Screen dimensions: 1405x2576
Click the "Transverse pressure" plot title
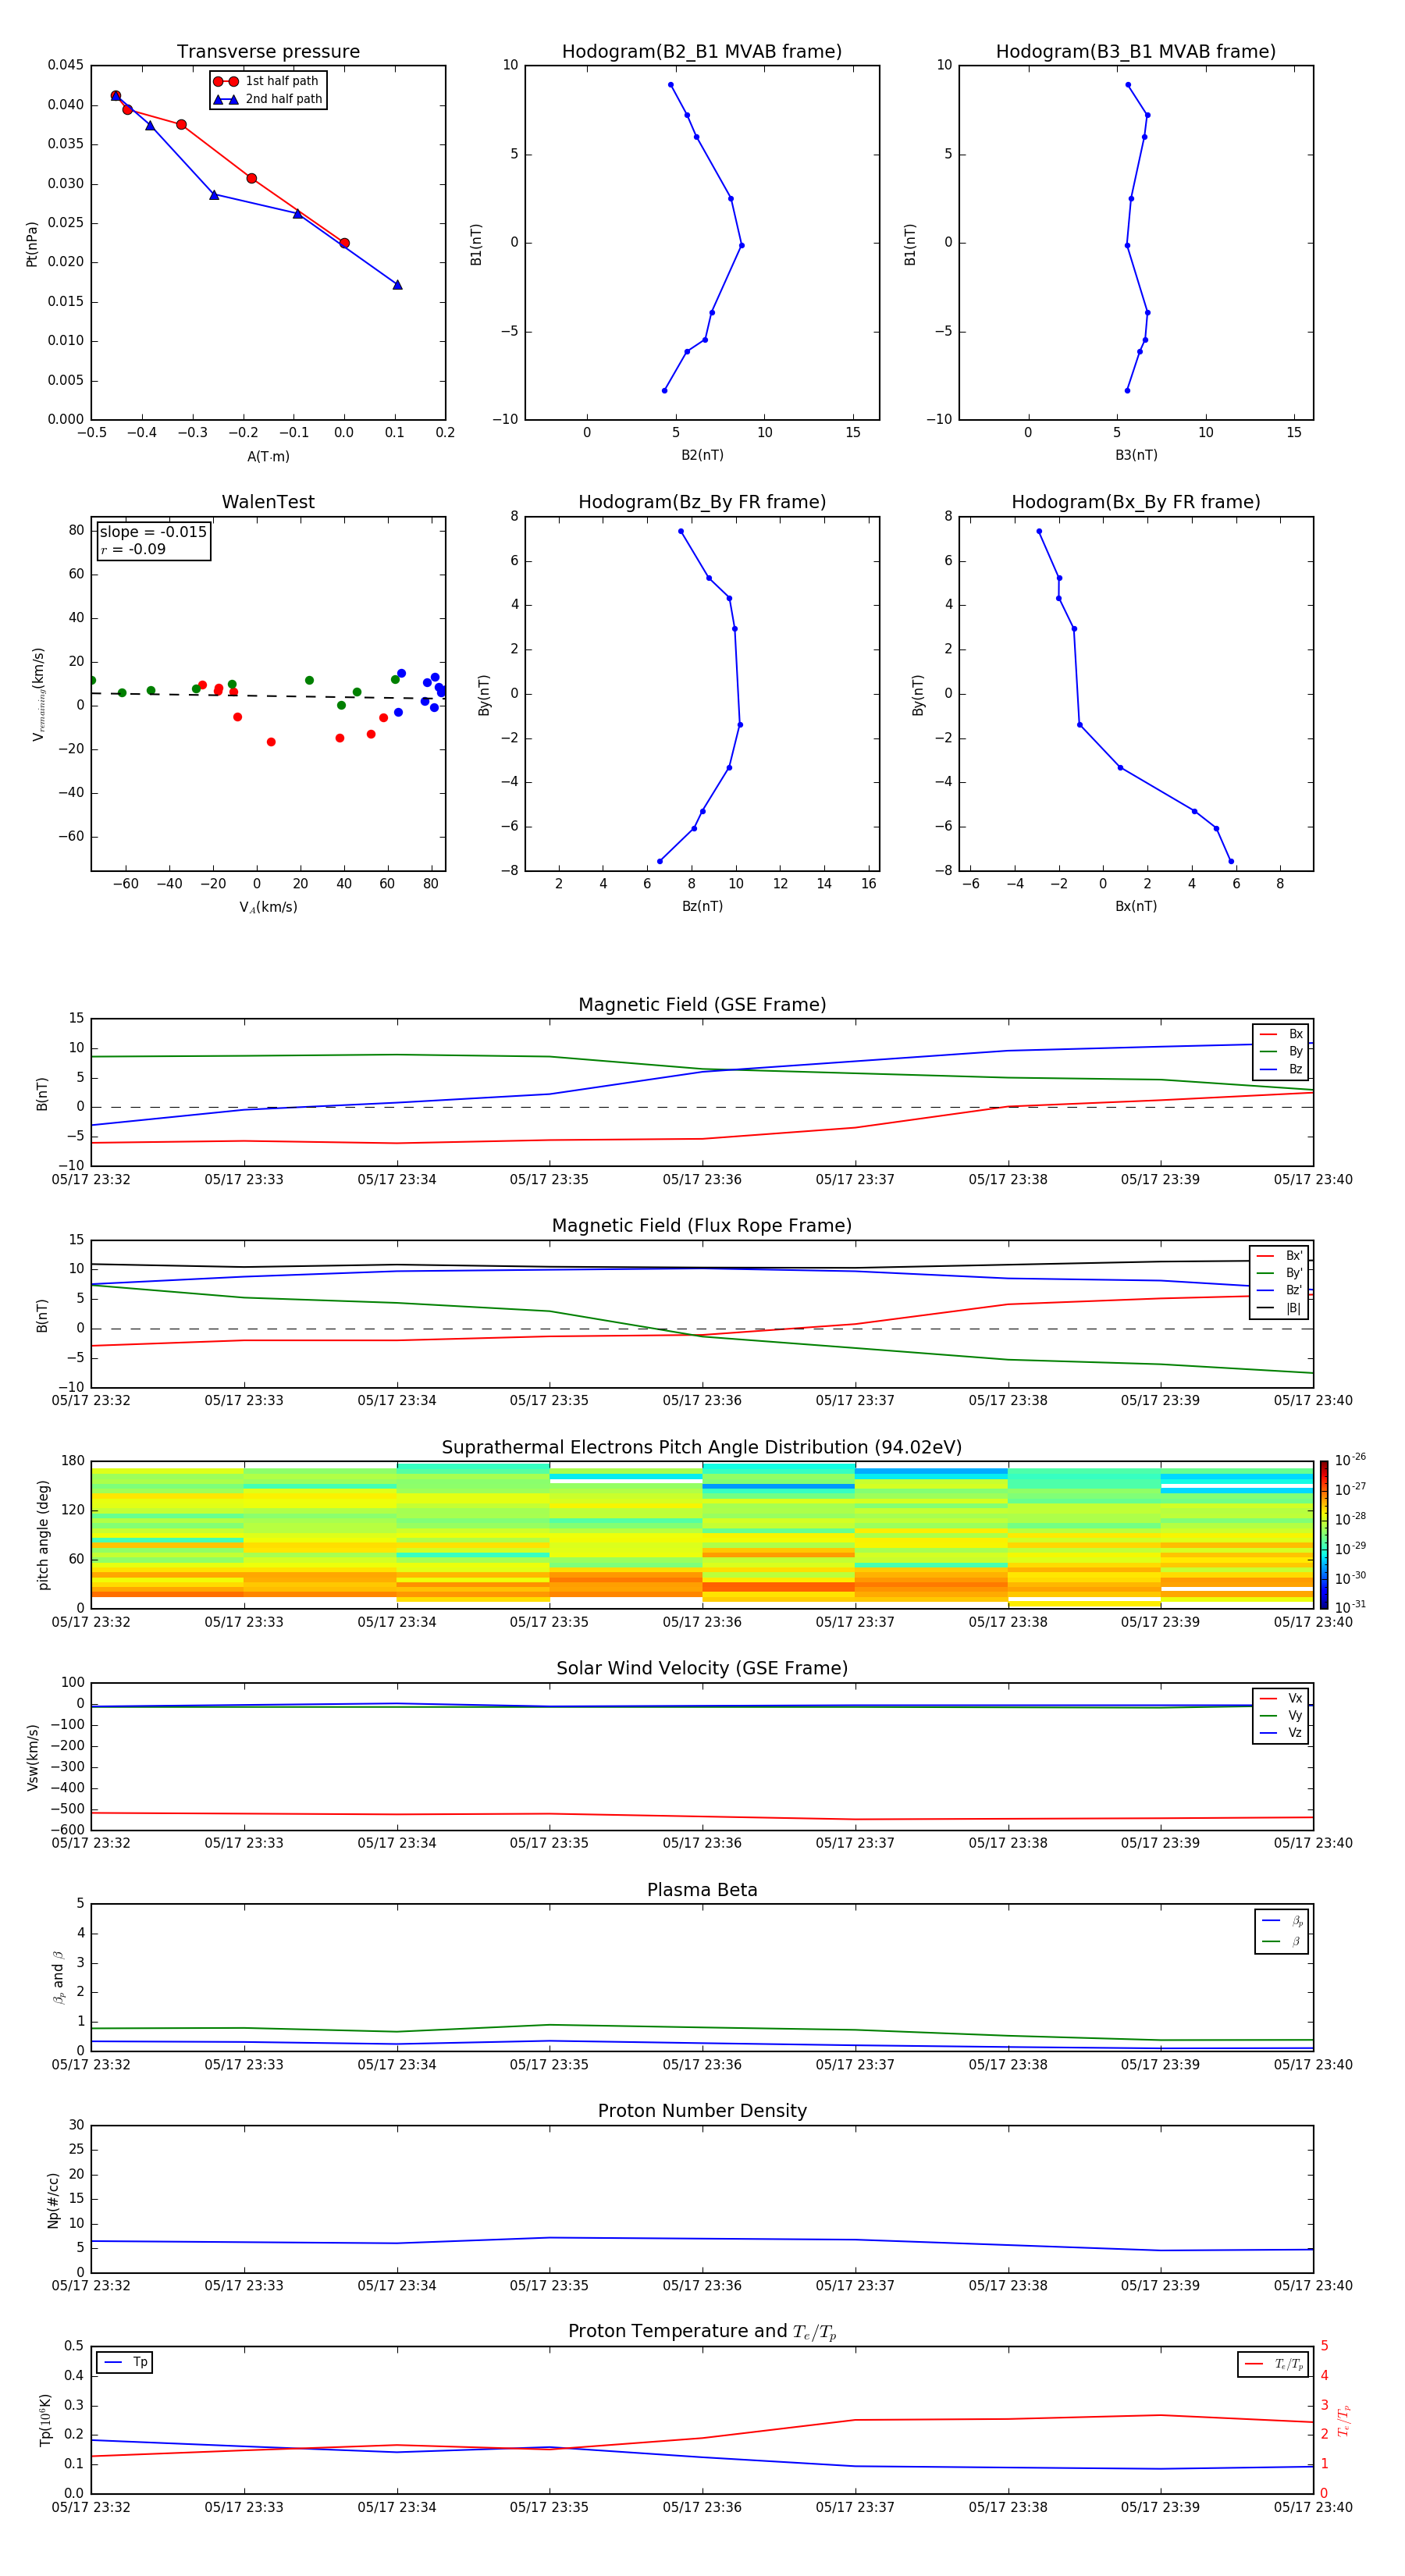268,52
